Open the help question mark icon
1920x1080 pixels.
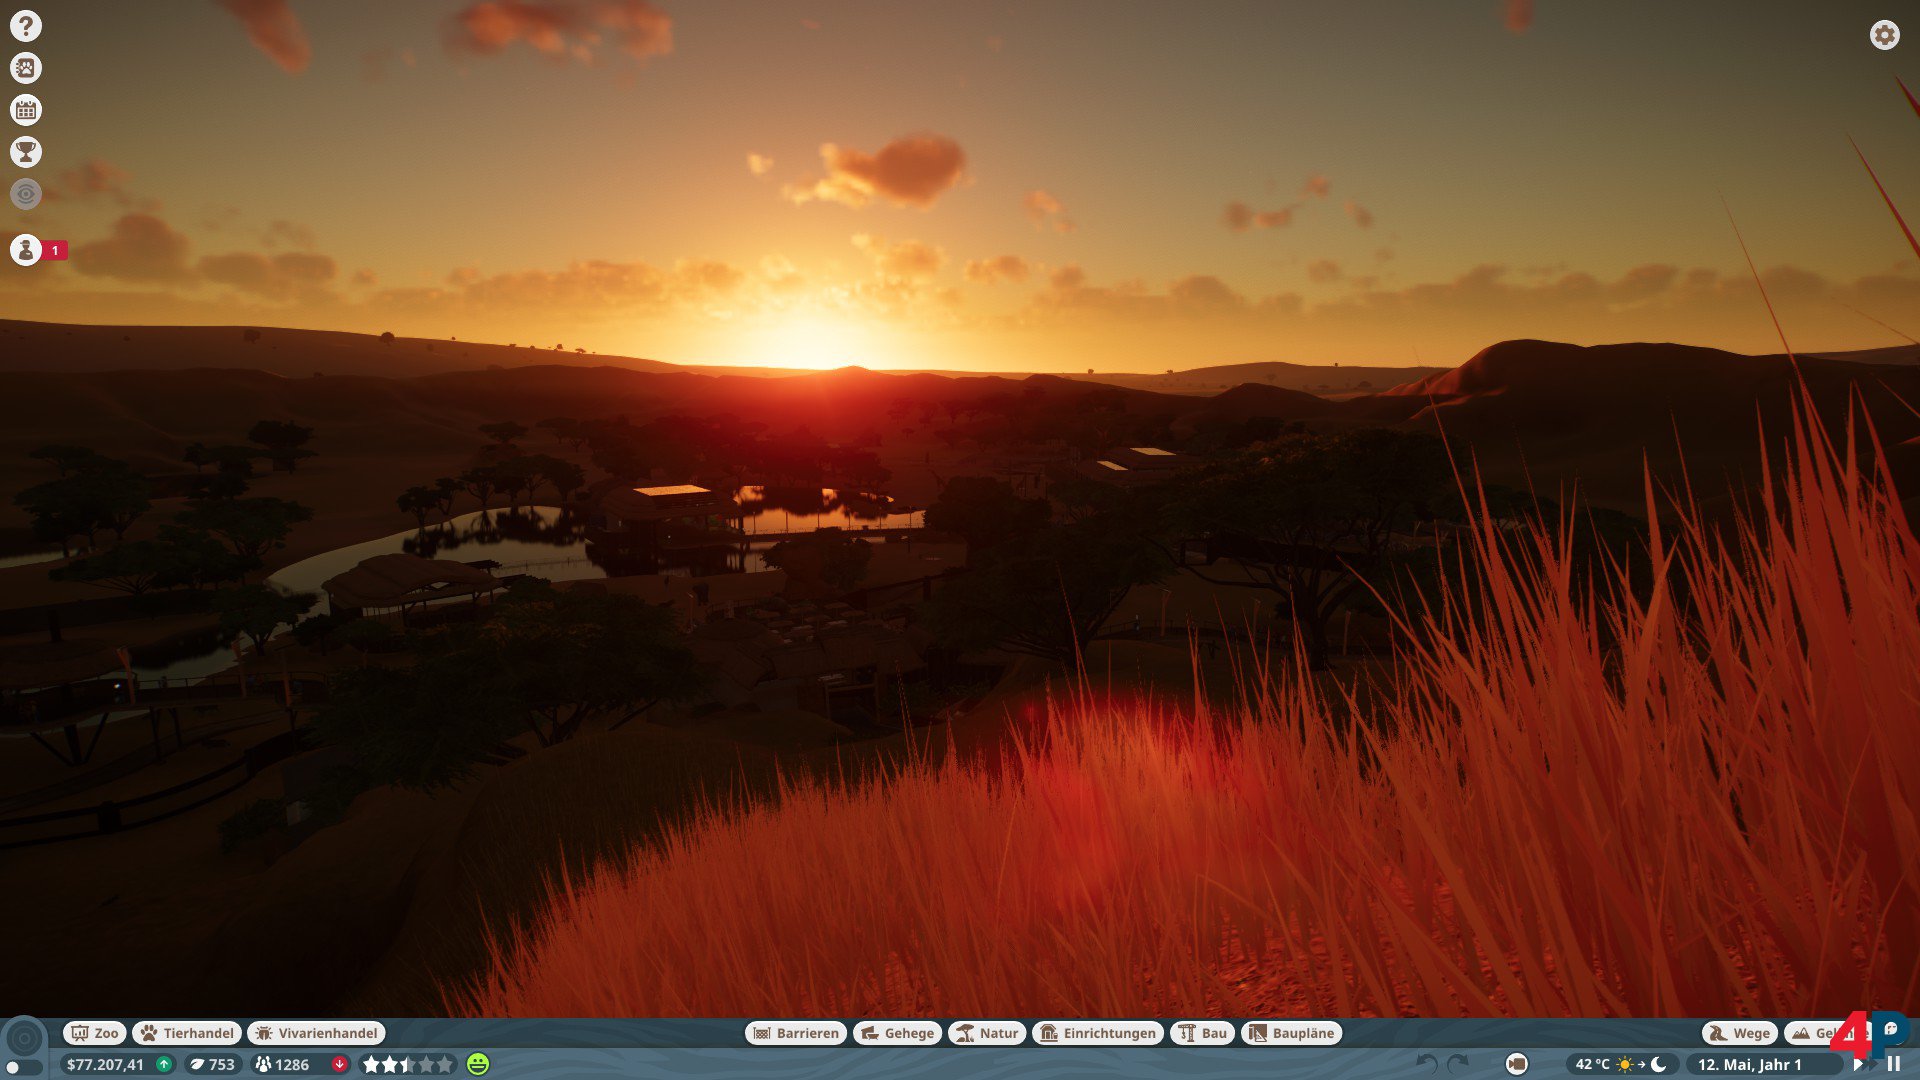(26, 26)
